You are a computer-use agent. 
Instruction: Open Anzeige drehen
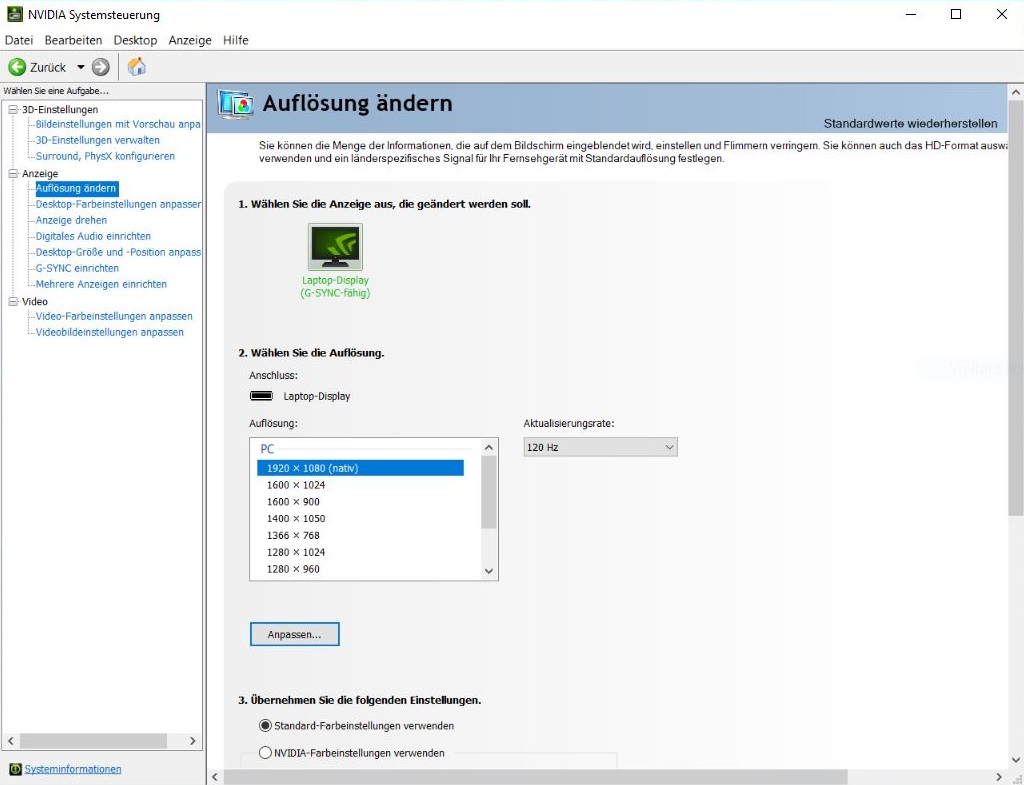pos(71,220)
